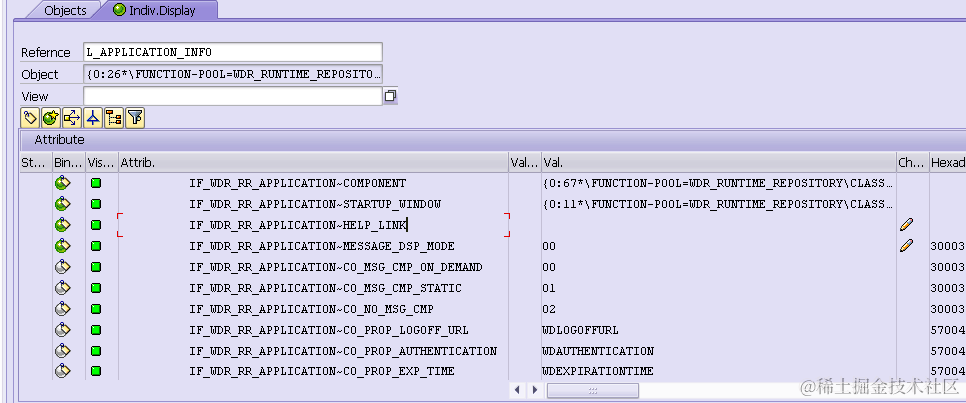Click the horizontal scrollbar left arrow

(518, 390)
